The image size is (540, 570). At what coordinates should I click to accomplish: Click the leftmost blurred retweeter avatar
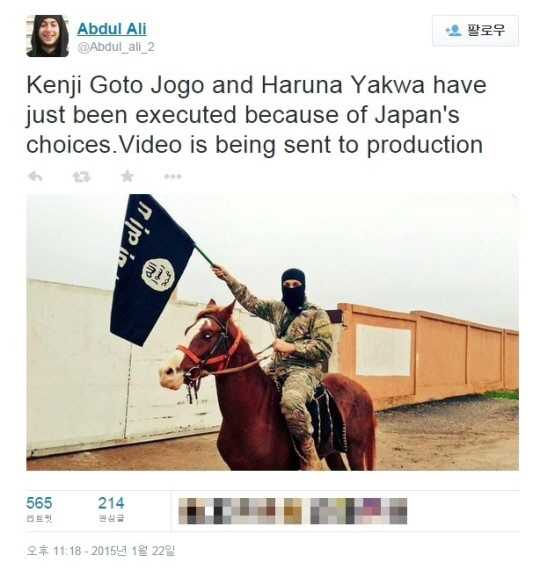187,511
